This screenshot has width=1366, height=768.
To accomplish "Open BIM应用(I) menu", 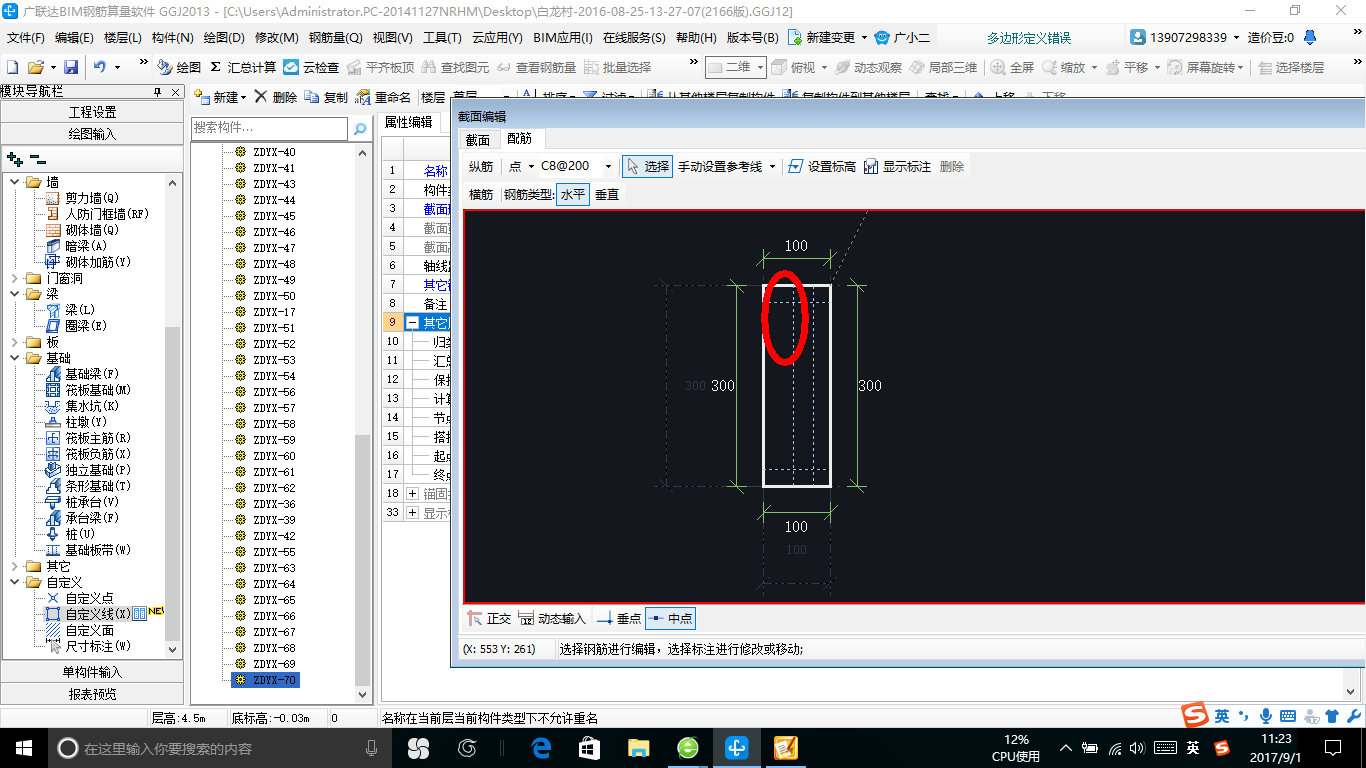I will [x=563, y=37].
